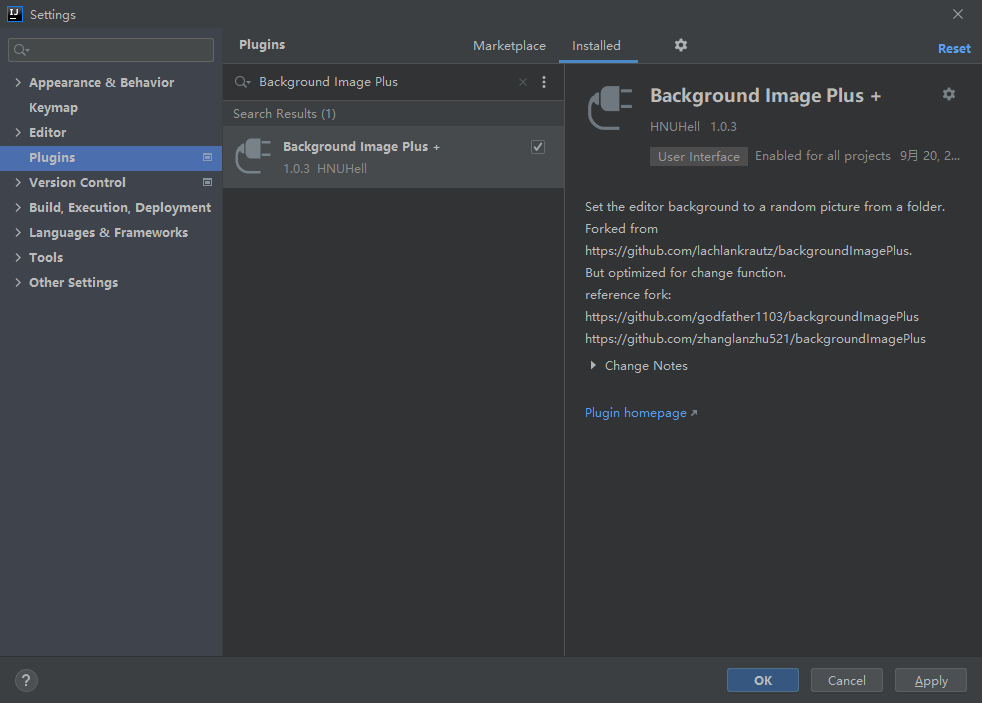Click the gear icon beside plugin title
This screenshot has width=982, height=703.
949,94
